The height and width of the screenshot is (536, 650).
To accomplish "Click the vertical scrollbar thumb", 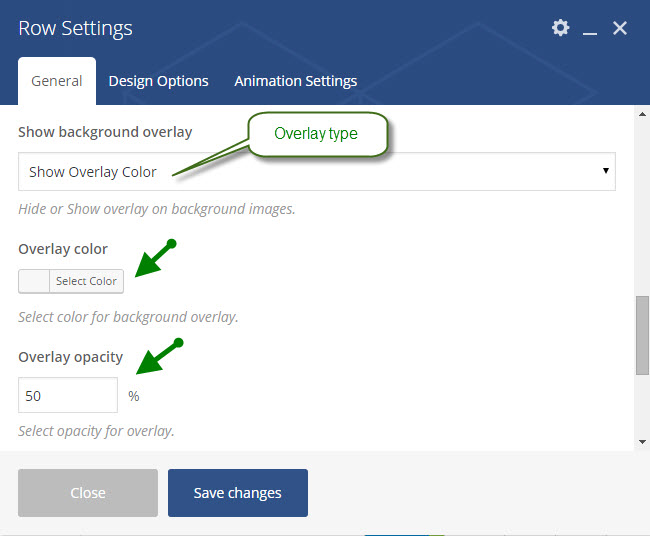I will (642, 335).
